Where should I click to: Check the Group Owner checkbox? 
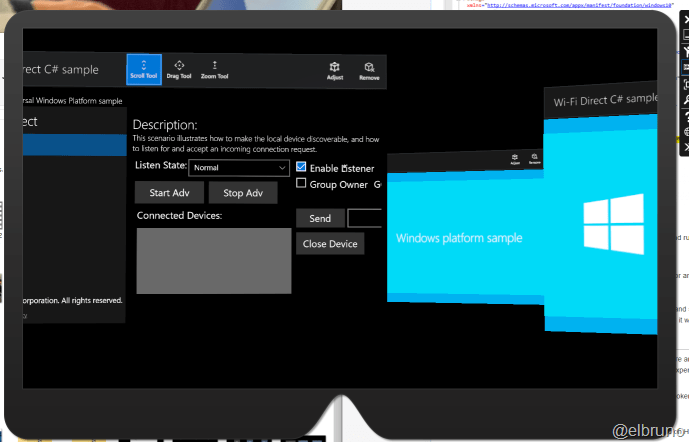[302, 184]
